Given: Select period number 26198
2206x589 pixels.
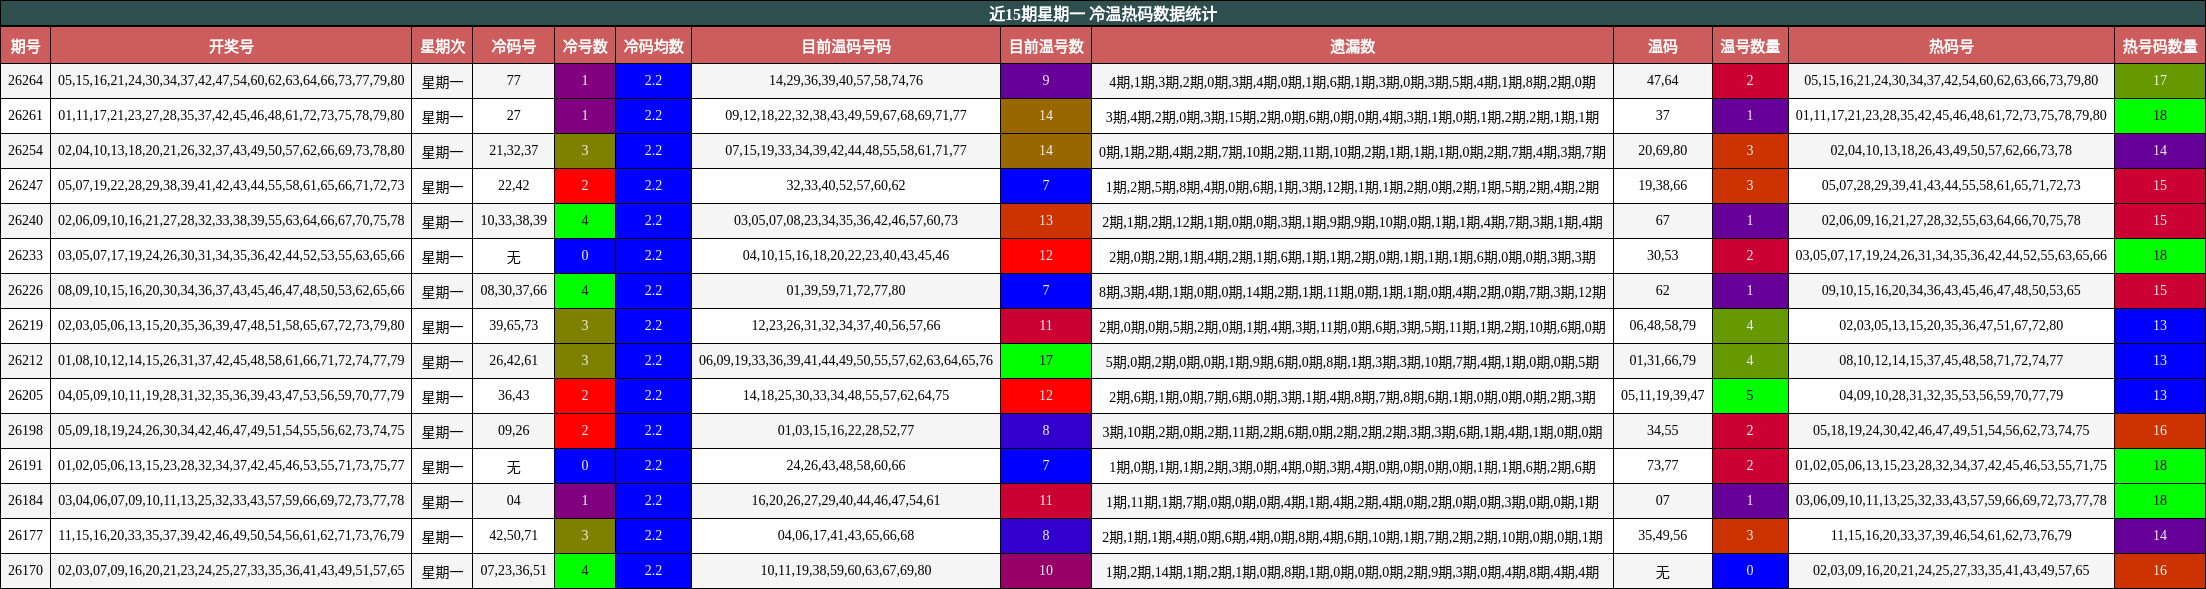Looking at the screenshot, I should point(25,431).
